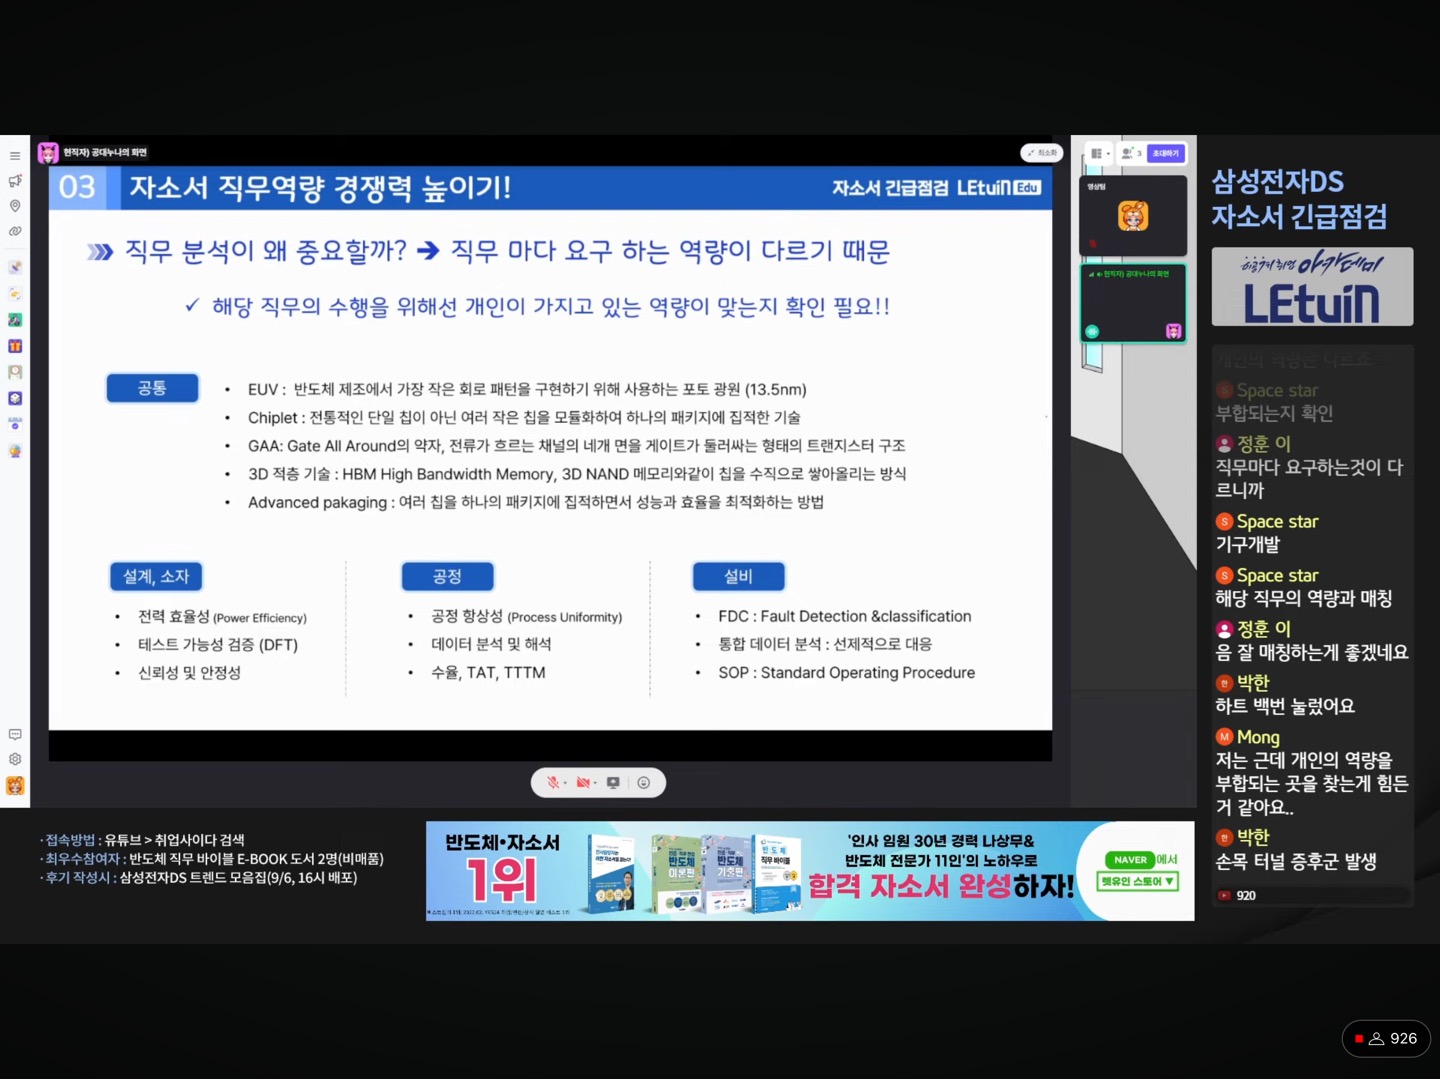The width and height of the screenshot is (1440, 1079).
Task: Click the orange avatar profile in sidebar
Action: 15,786
